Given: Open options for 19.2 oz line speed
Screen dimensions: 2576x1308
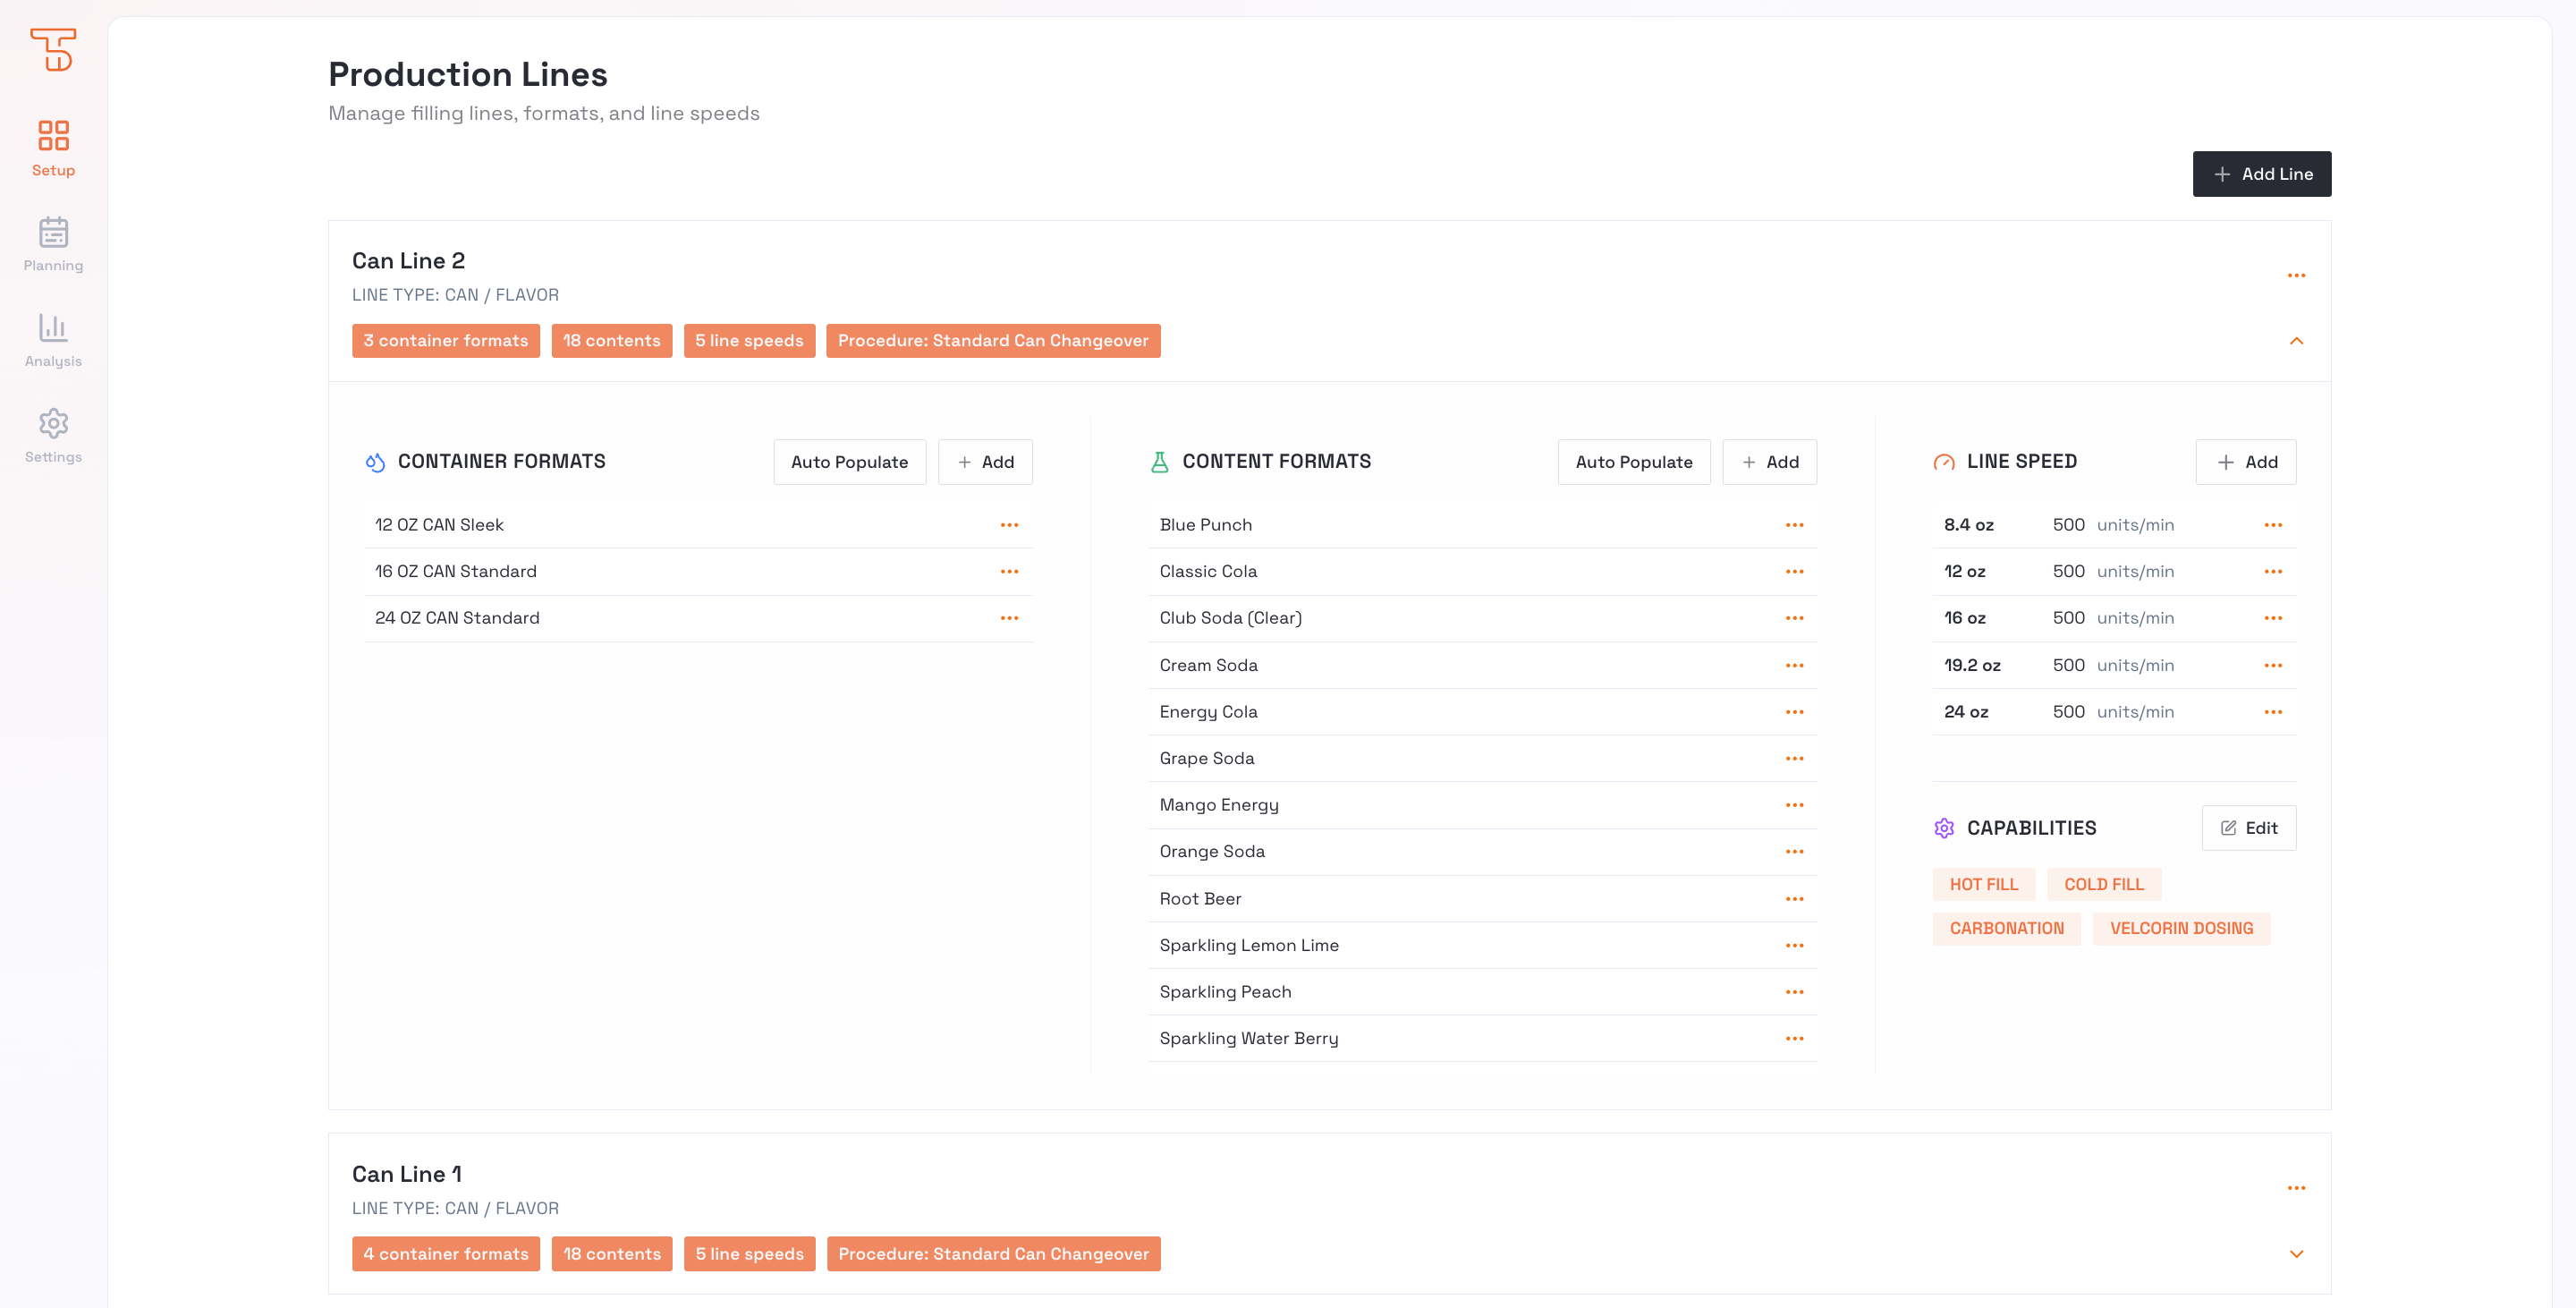Looking at the screenshot, I should (2272, 665).
